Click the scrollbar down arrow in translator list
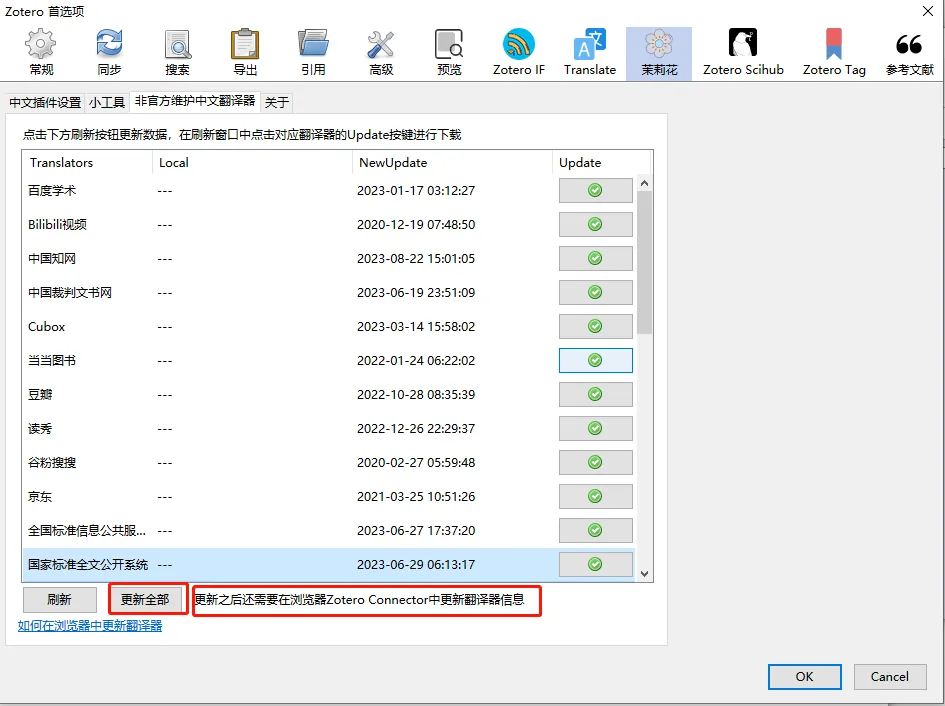 pos(644,573)
